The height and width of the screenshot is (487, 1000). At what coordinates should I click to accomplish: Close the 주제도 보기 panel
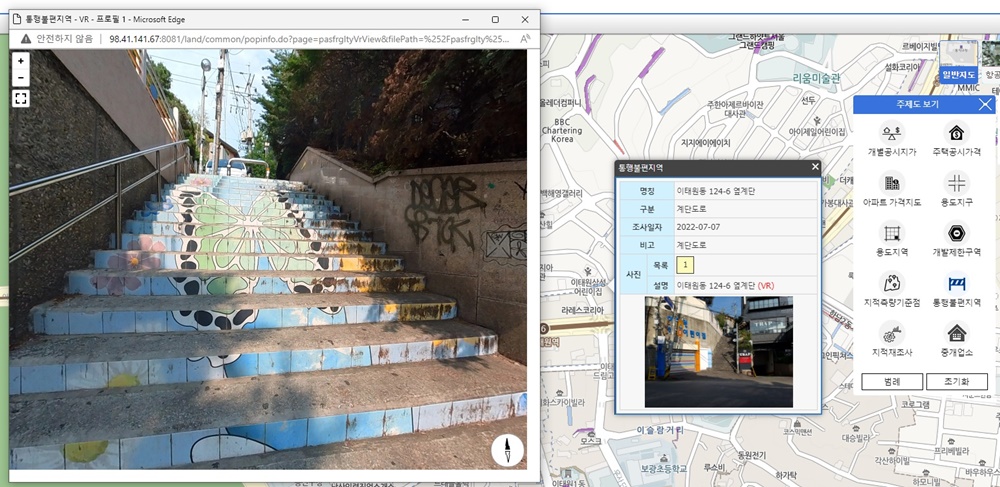click(x=985, y=105)
